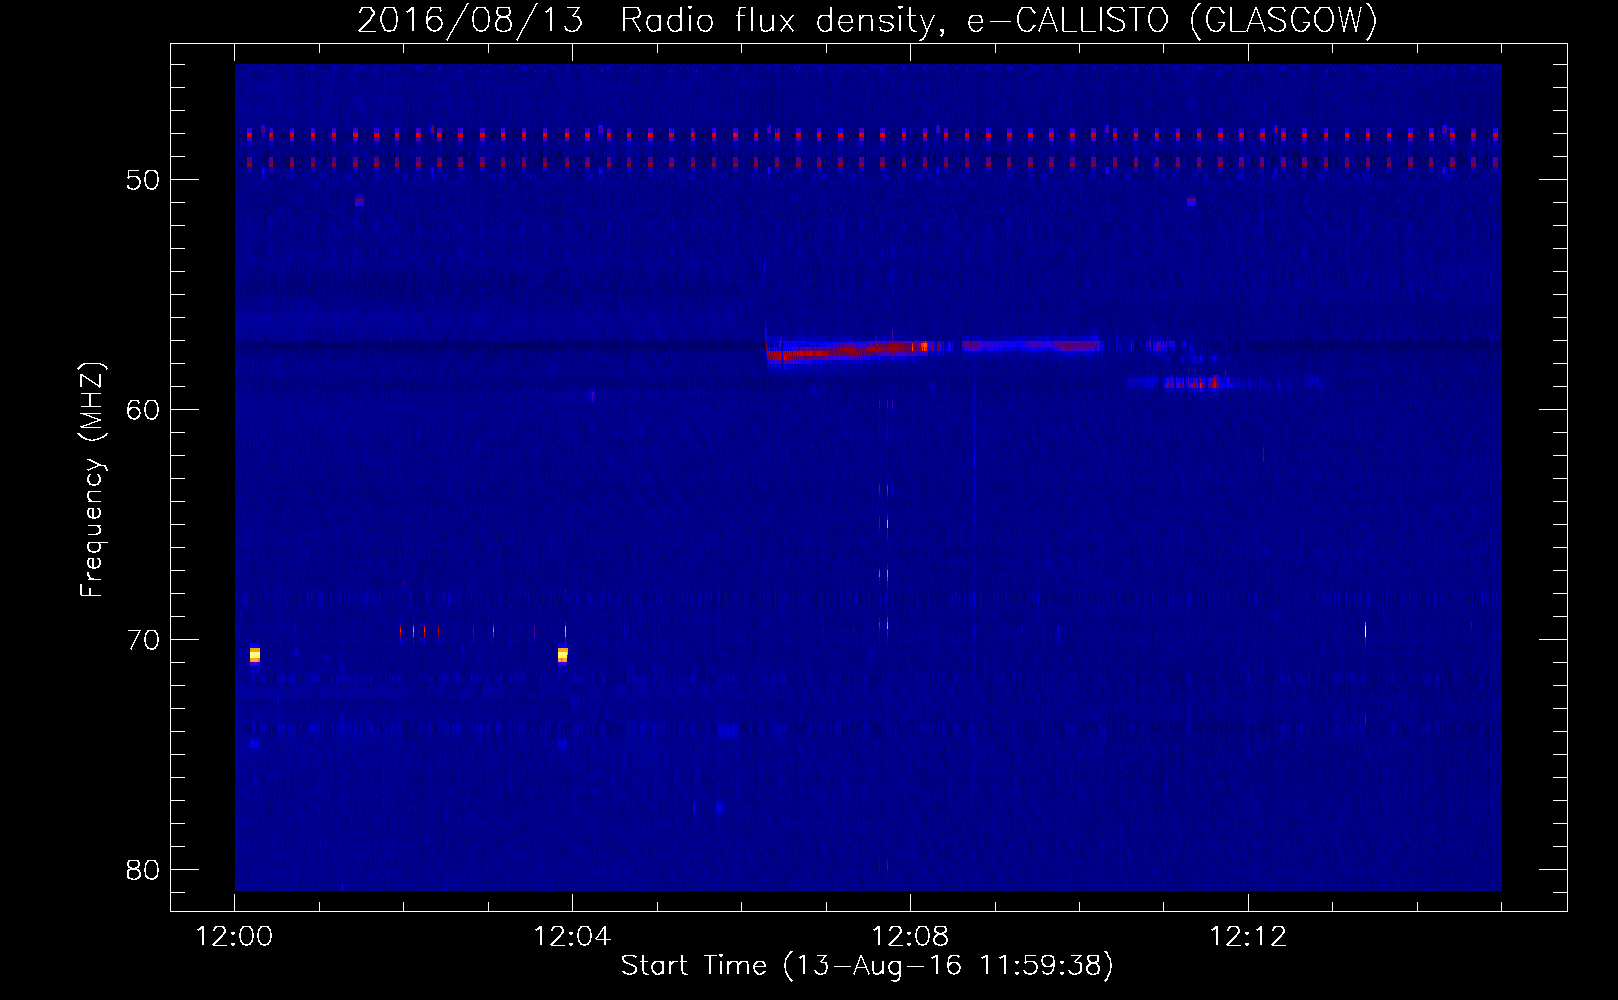Image resolution: width=1618 pixels, height=1000 pixels.
Task: Click the 12:04 time tick label
Action: tap(572, 937)
